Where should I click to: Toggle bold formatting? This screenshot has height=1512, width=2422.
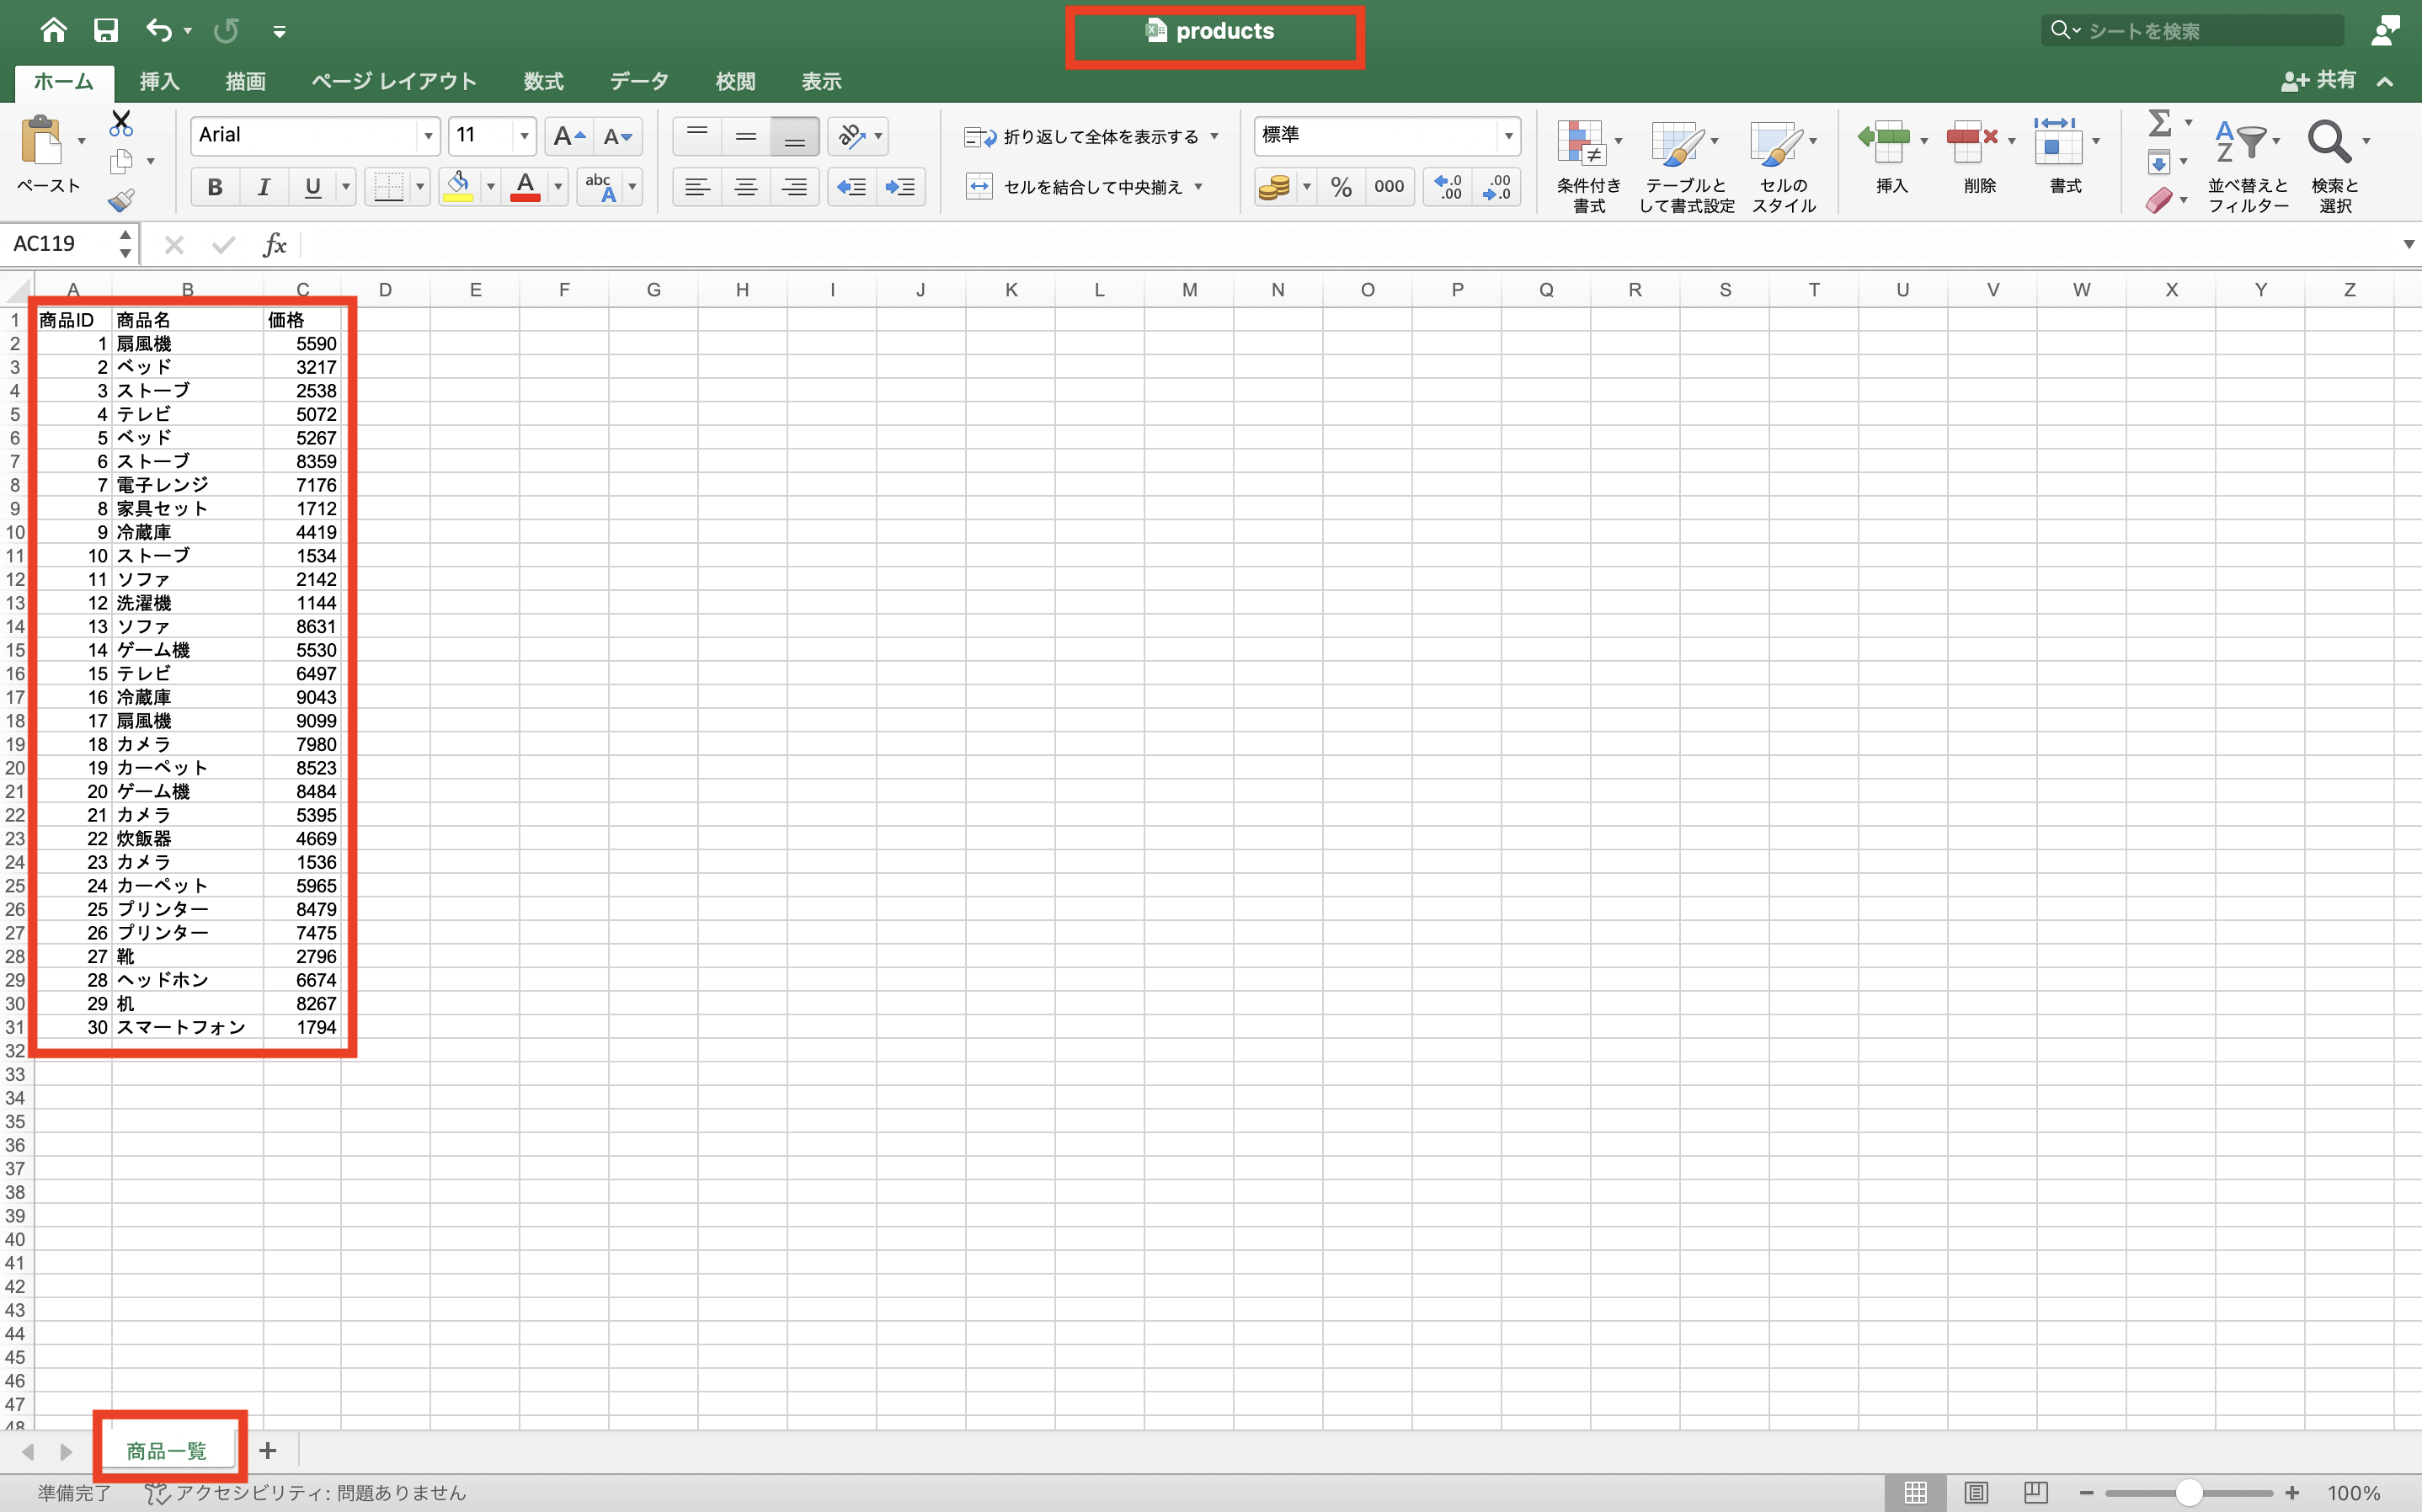click(x=214, y=187)
